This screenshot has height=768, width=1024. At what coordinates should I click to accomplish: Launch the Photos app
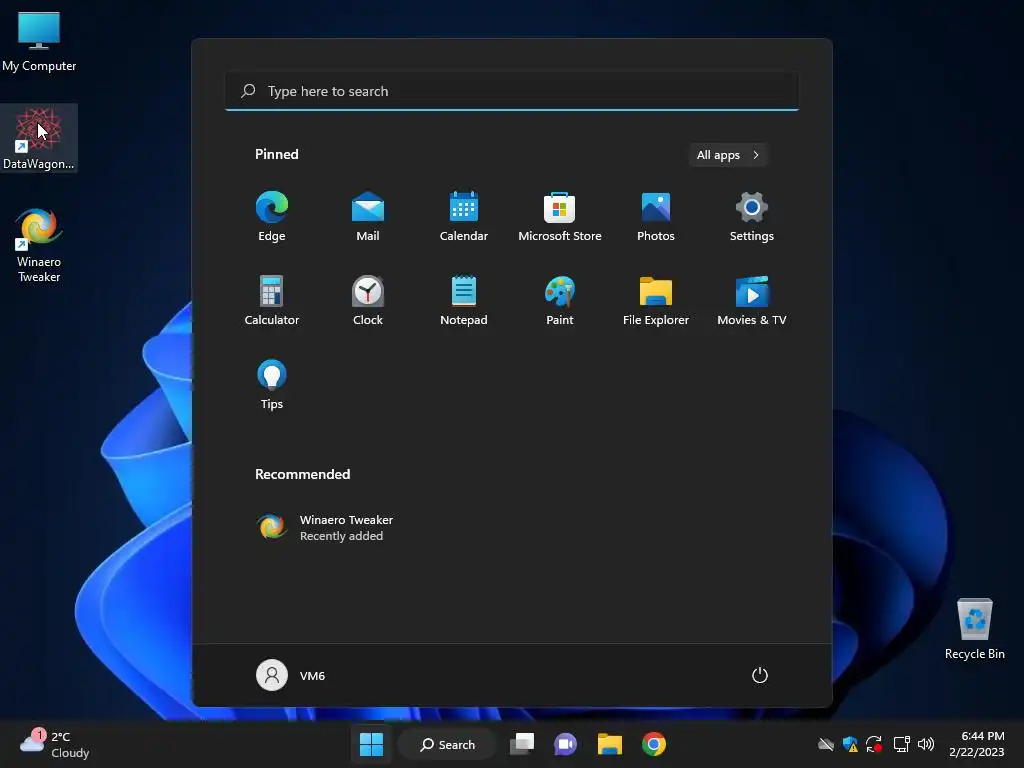tap(656, 217)
